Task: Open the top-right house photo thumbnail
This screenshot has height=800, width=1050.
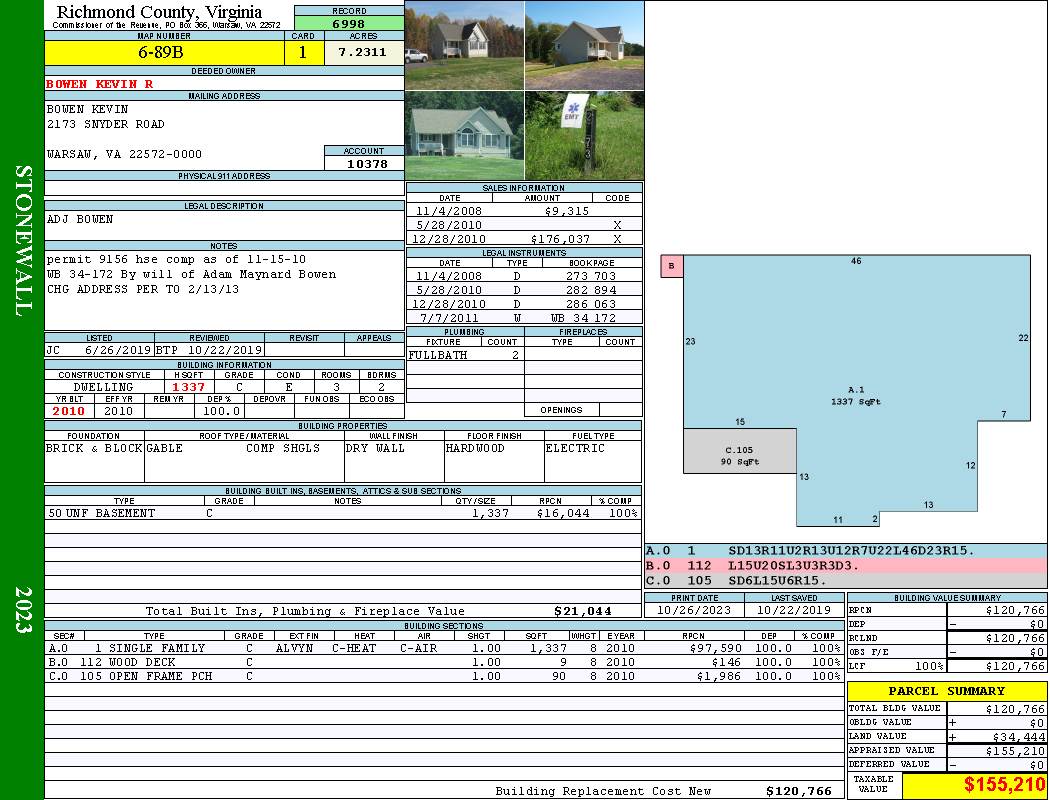Action: [x=584, y=45]
